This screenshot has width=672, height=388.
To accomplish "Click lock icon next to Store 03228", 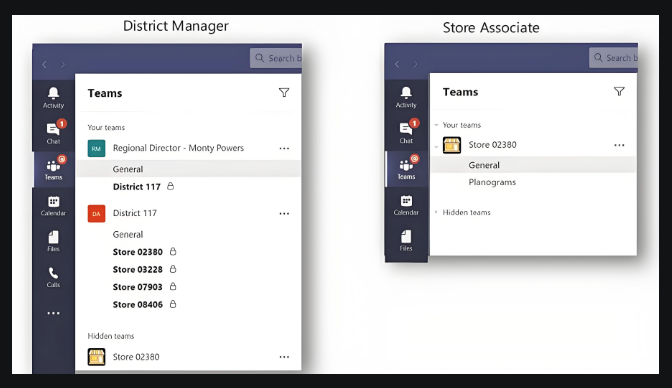I will 173,269.
